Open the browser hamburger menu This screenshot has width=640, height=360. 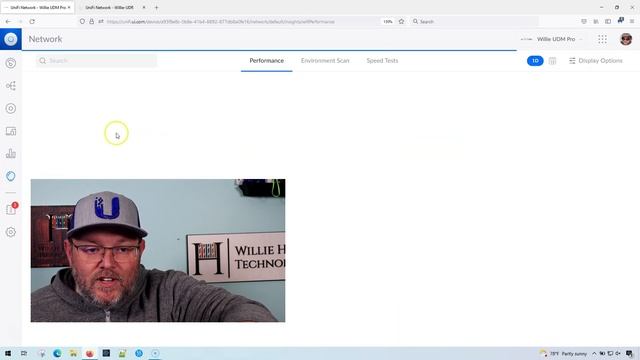click(632, 22)
